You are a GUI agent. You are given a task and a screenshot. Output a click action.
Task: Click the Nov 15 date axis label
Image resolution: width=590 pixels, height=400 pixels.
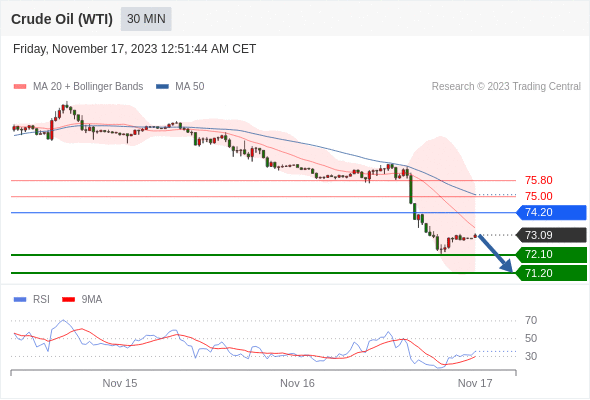click(x=120, y=383)
